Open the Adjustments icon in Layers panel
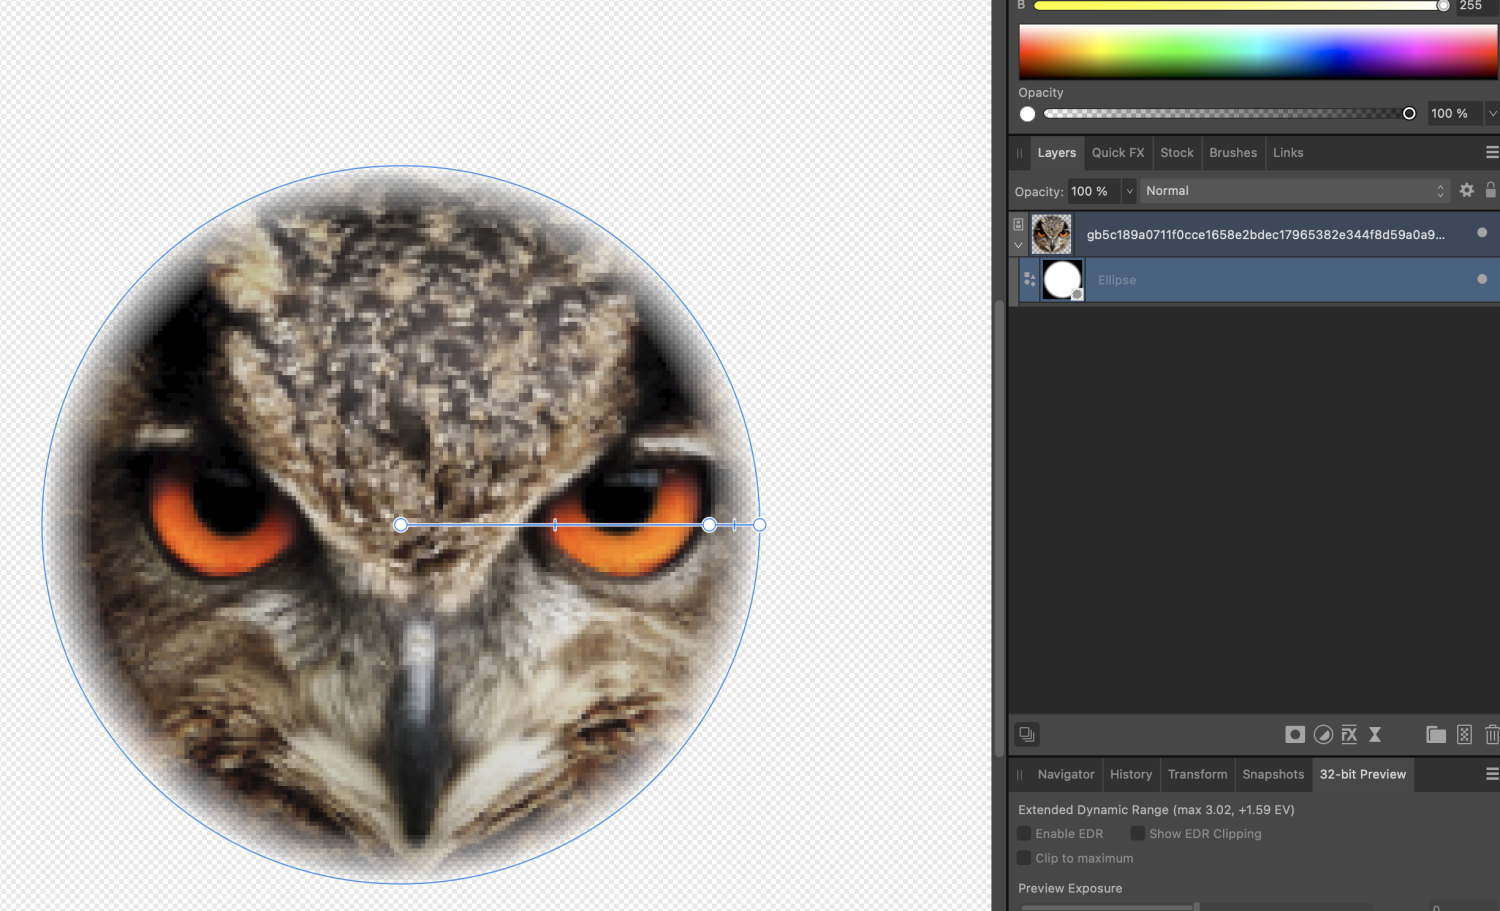Screen dimensions: 1500x911 1323,735
